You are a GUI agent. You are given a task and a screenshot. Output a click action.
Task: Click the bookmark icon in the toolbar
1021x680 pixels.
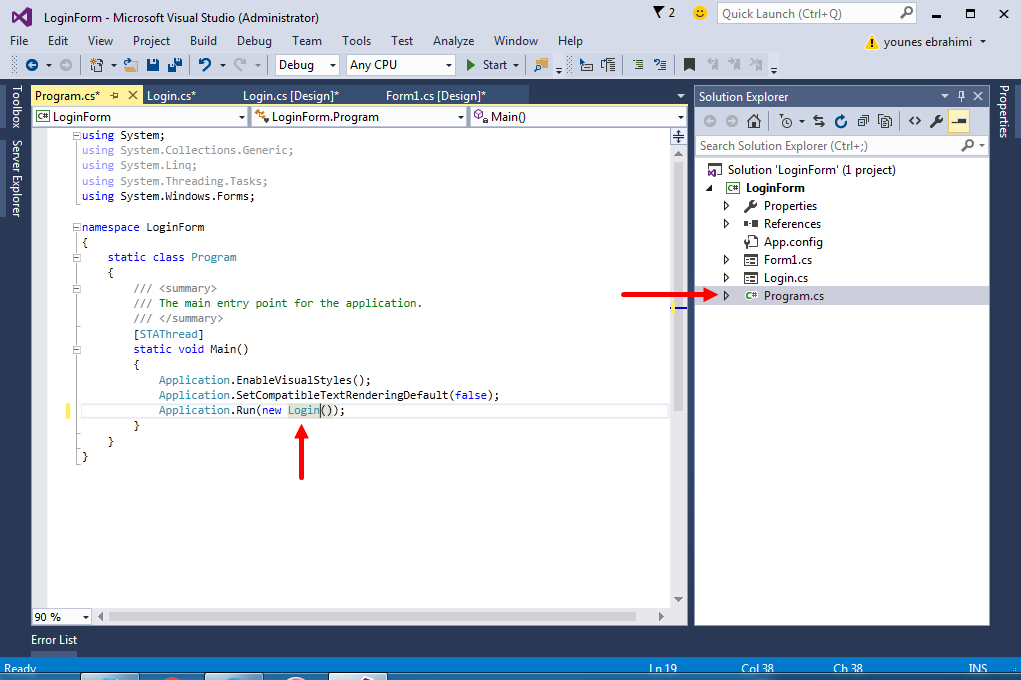689,65
